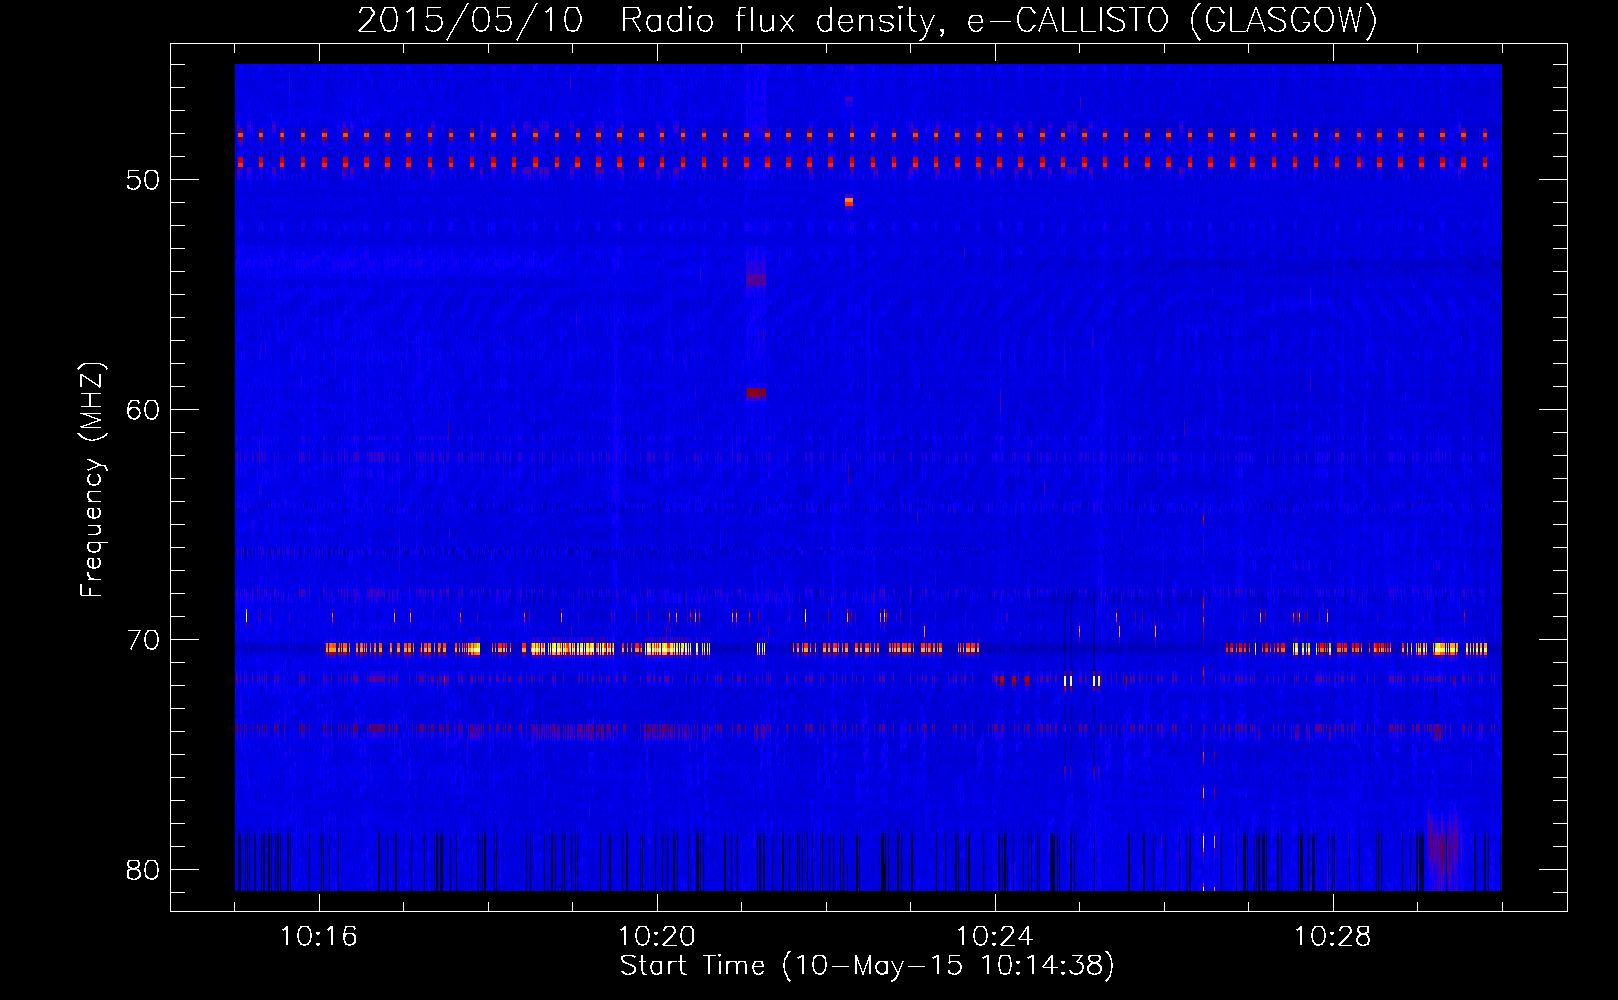Click the Frequency (MHZ) axis label
This screenshot has height=1000, width=1618.
click(x=92, y=479)
